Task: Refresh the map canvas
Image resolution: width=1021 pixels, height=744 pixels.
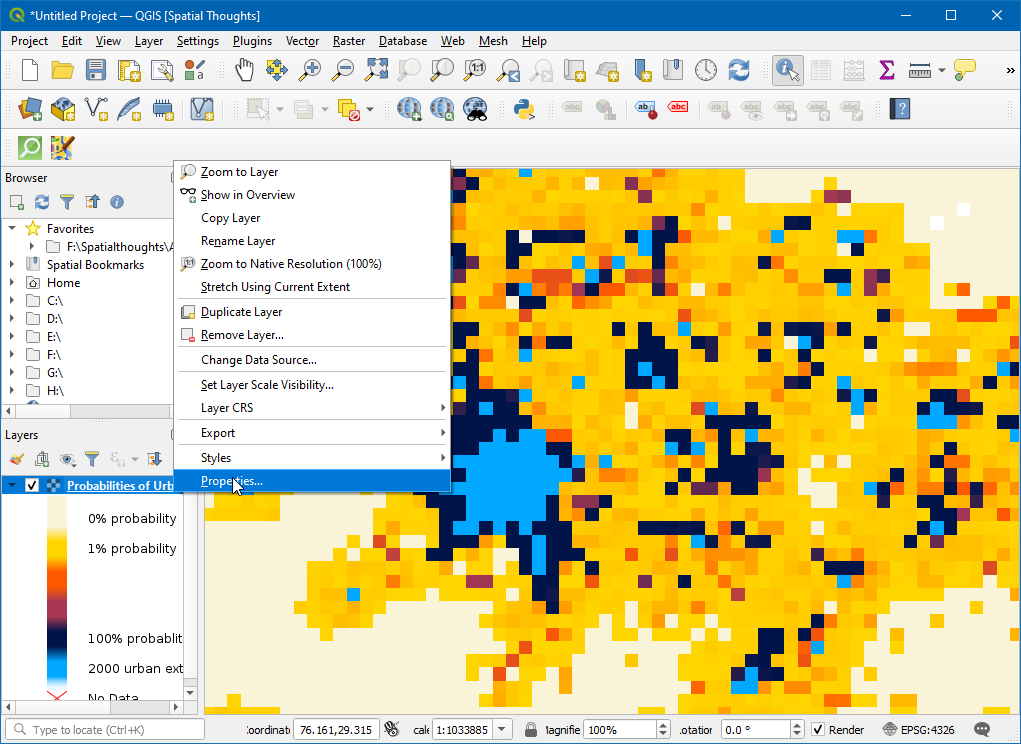Action: pos(739,70)
